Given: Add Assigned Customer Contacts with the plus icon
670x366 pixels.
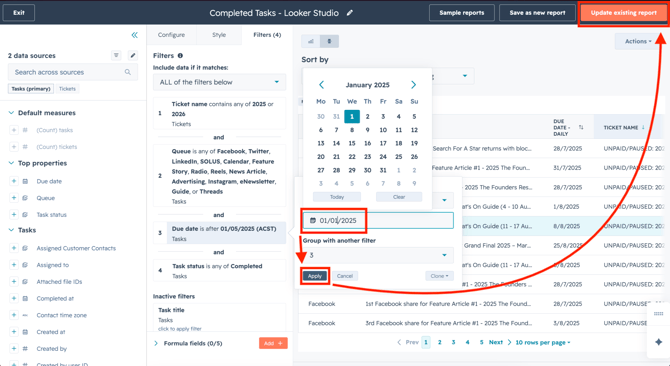Looking at the screenshot, I should [x=14, y=248].
